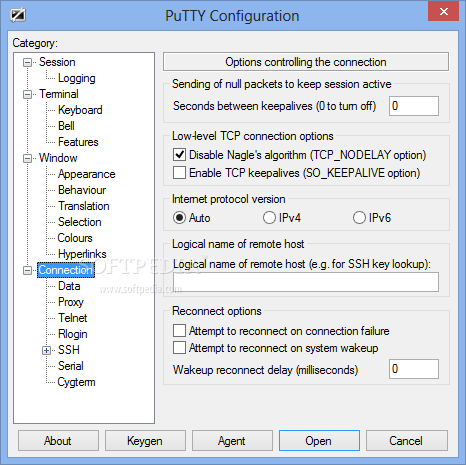Click the About button

(58, 441)
